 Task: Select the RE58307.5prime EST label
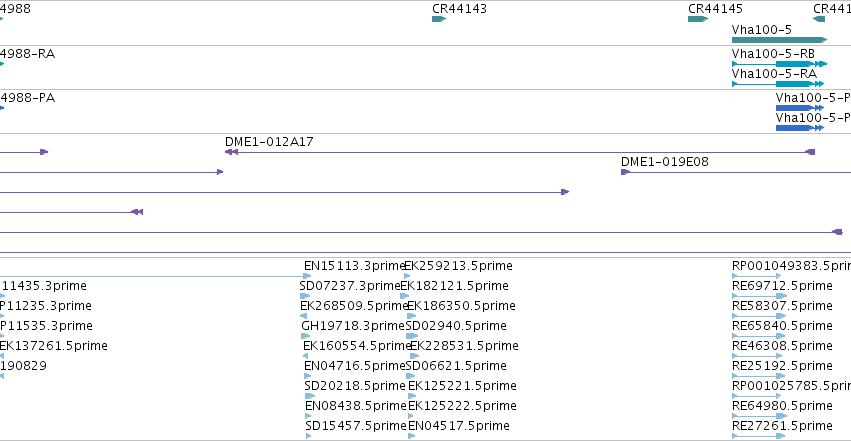(x=782, y=306)
